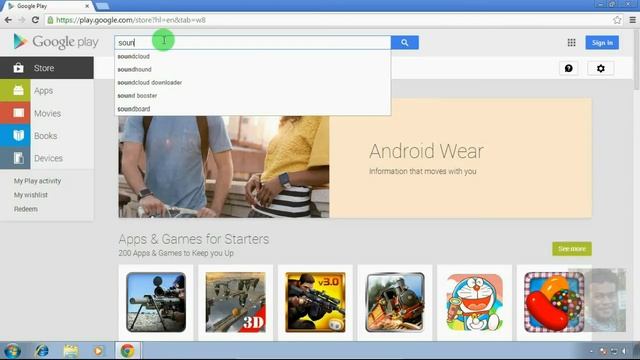Reload the page with refresh icon
Viewport: 640px width, 360px height.
click(35, 20)
